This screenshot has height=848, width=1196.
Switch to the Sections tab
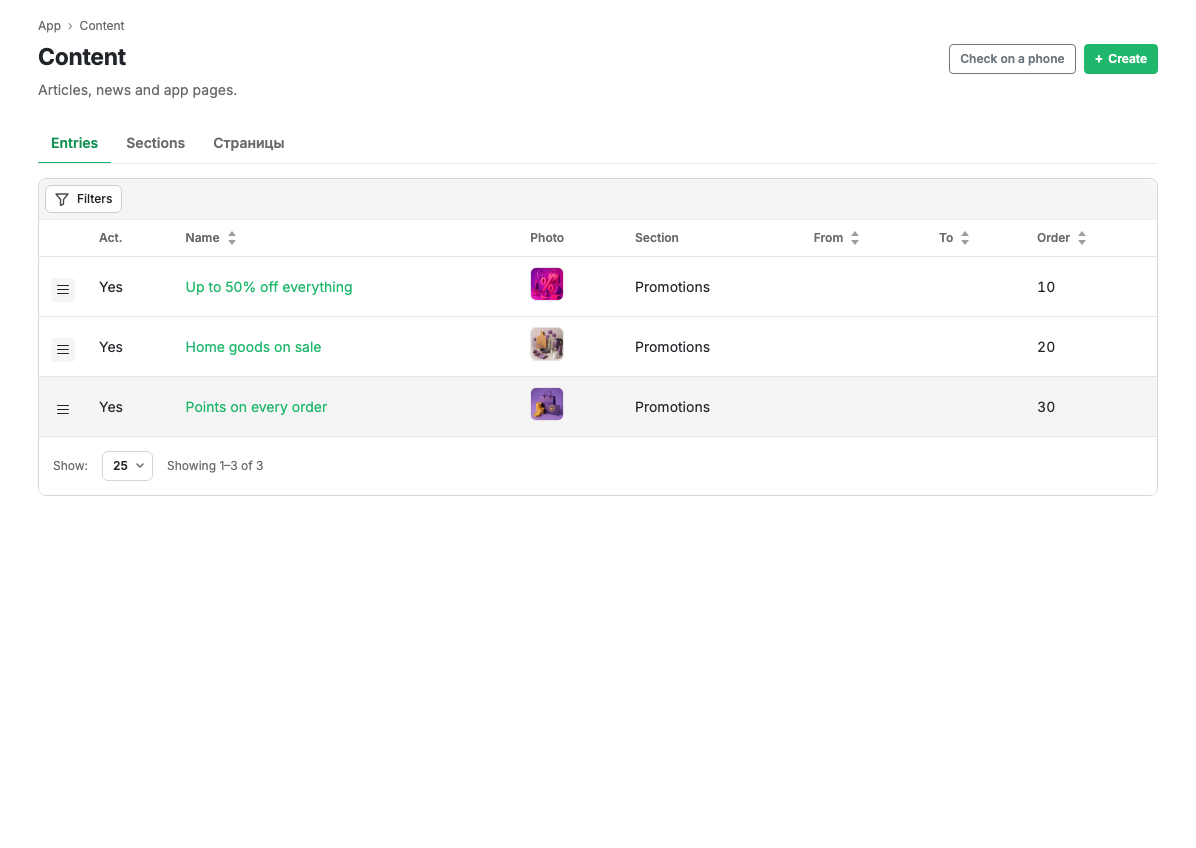pyautogui.click(x=156, y=143)
